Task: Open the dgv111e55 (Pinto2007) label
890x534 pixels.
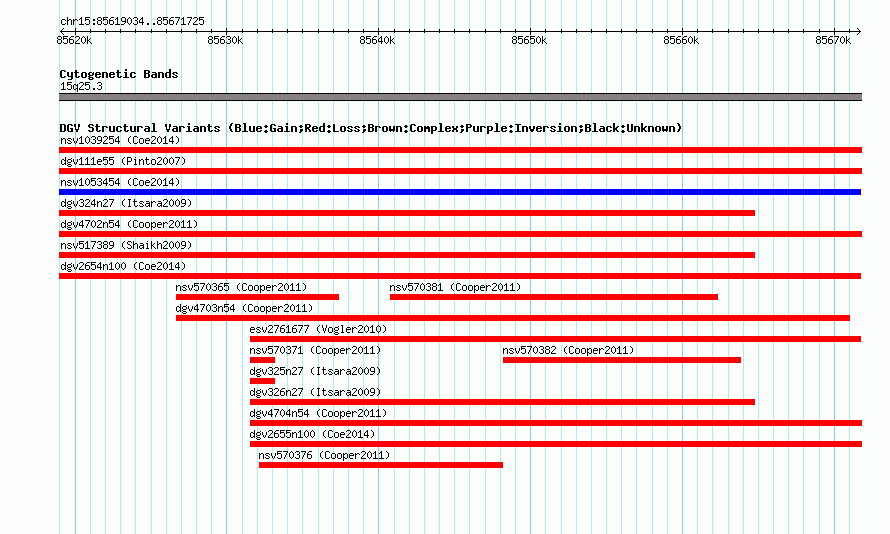Action: point(123,161)
